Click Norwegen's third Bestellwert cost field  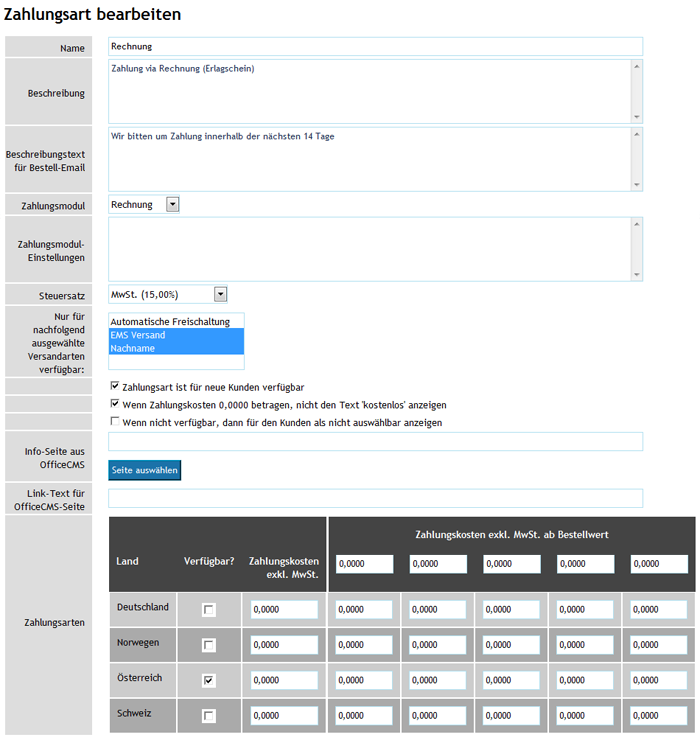511,645
